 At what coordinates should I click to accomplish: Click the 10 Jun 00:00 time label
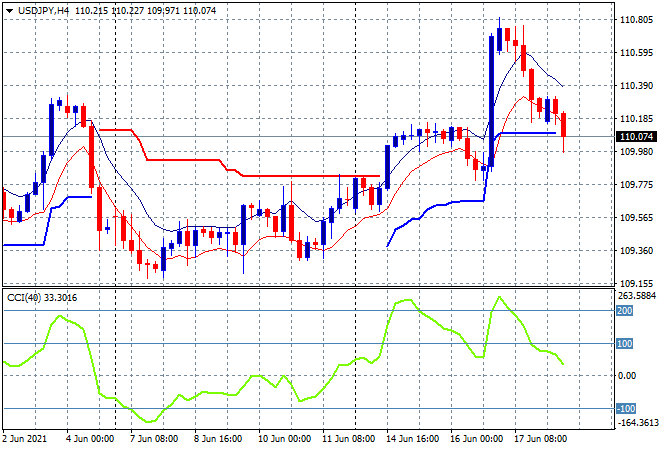click(x=284, y=439)
